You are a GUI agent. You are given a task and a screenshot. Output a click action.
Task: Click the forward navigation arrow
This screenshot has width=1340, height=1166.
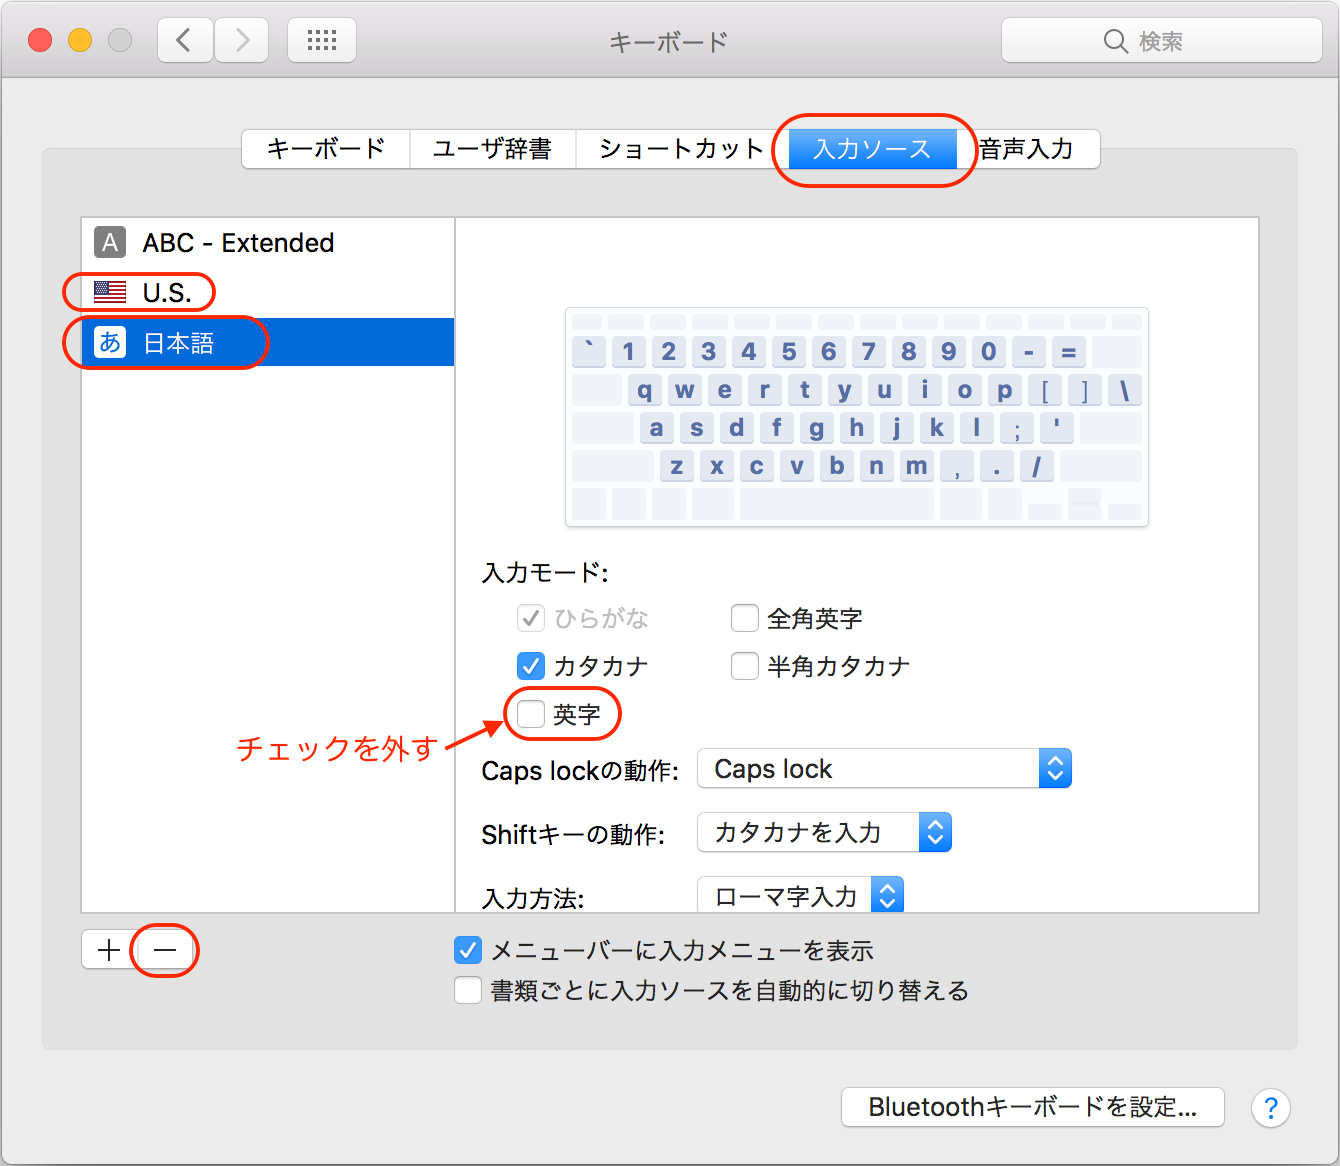[242, 41]
